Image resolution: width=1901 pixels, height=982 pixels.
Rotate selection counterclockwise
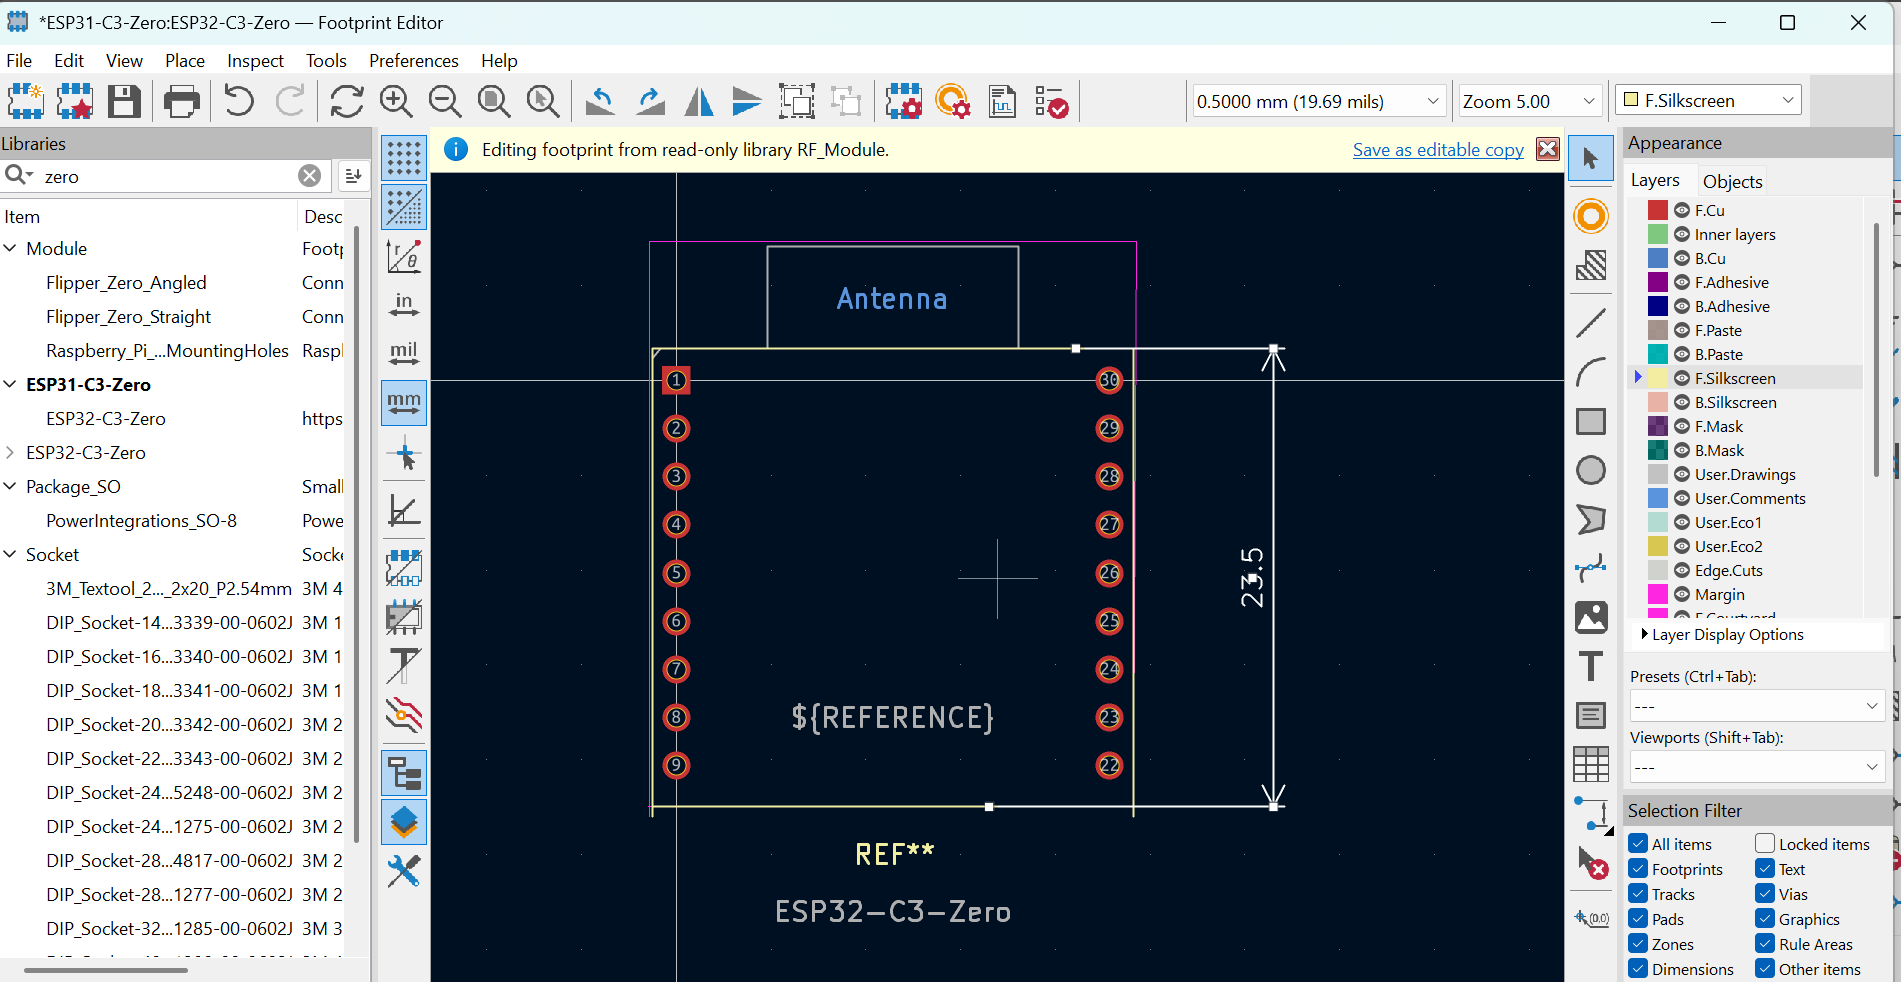[600, 101]
